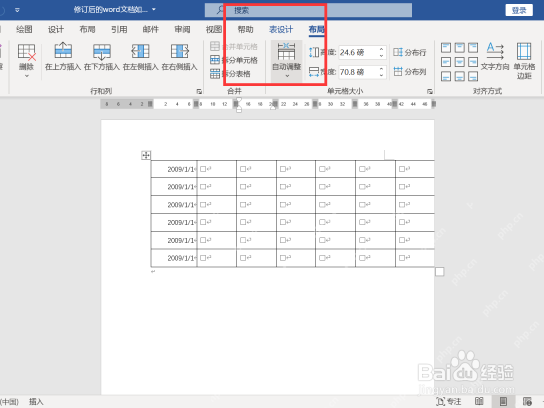Toggle checkbox in third row, fifth column
544x408 pixels.
point(322,205)
